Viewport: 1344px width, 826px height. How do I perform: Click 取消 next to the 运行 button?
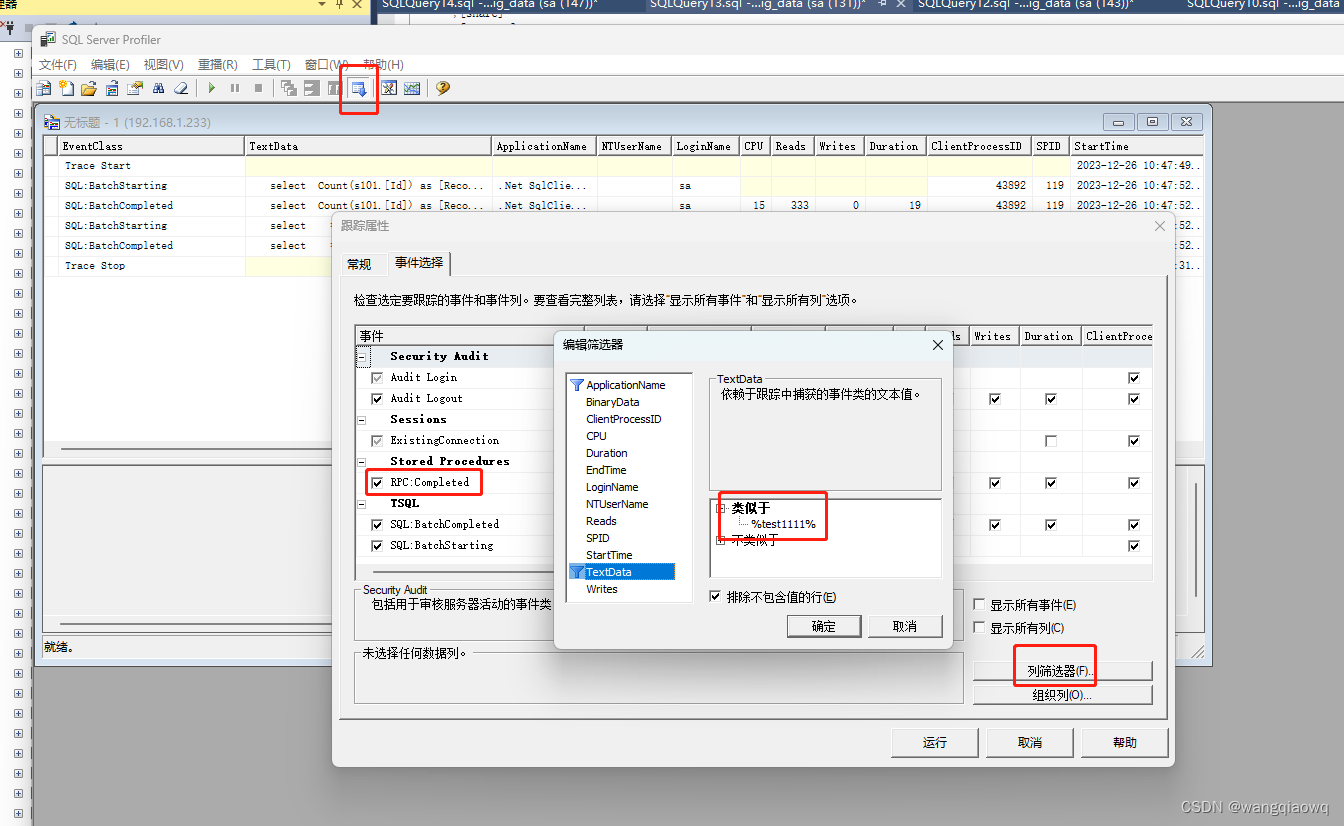1030,743
